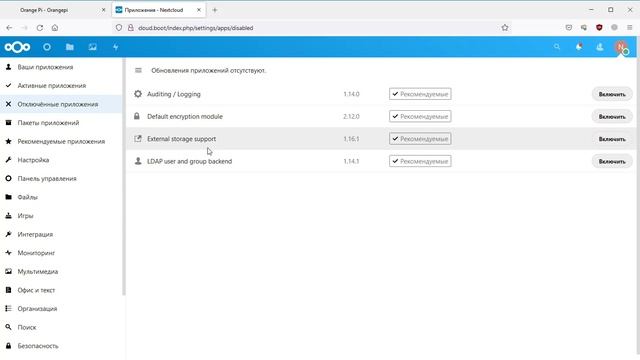Select Активные приложения in the sidebar
This screenshot has width=640, height=360.
click(x=61, y=85)
